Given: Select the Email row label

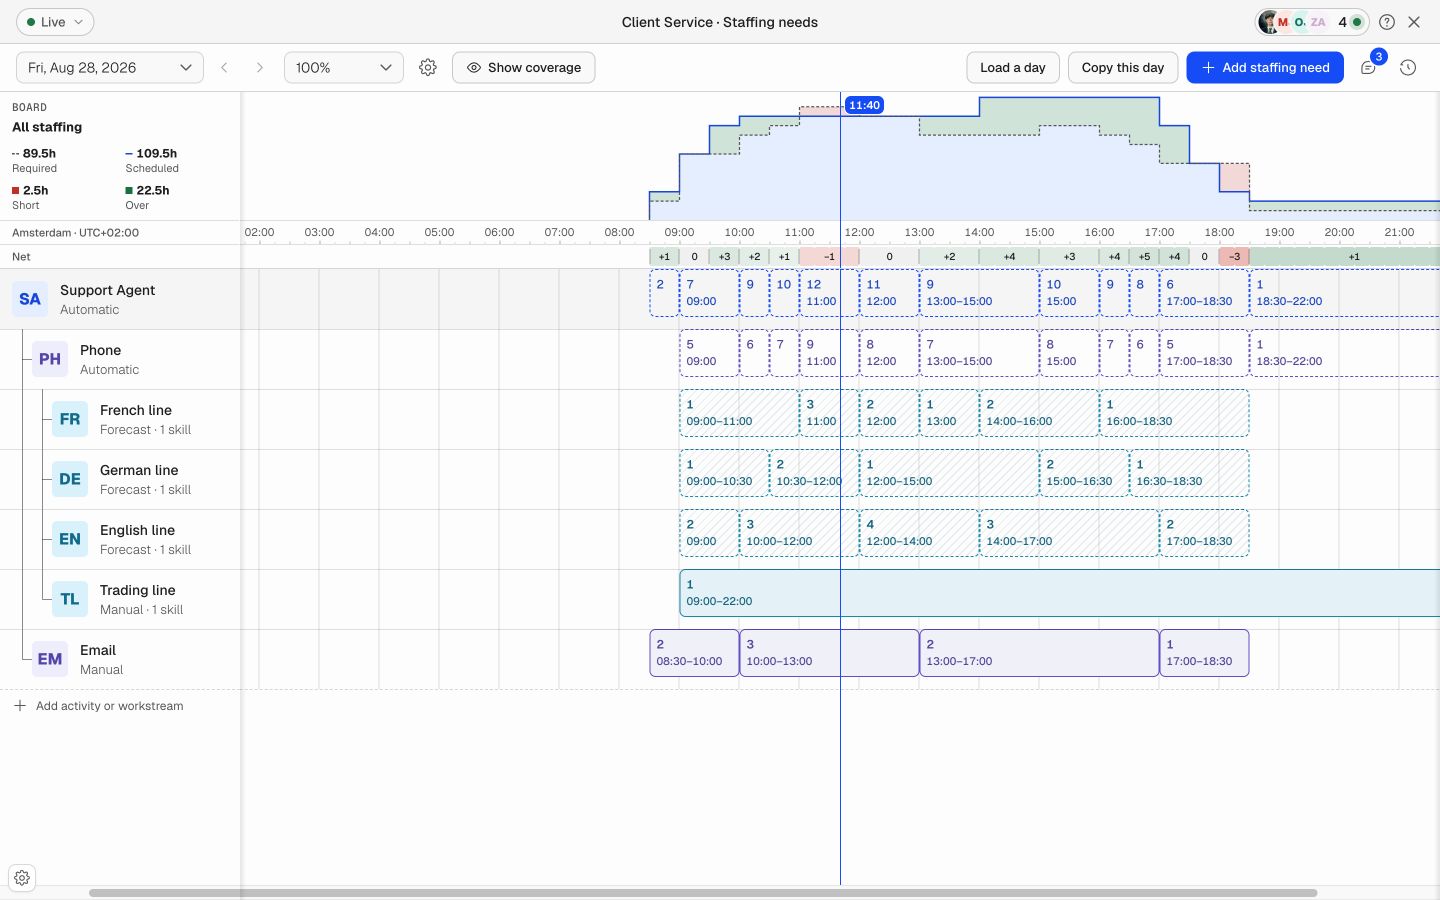Looking at the screenshot, I should [x=98, y=650].
